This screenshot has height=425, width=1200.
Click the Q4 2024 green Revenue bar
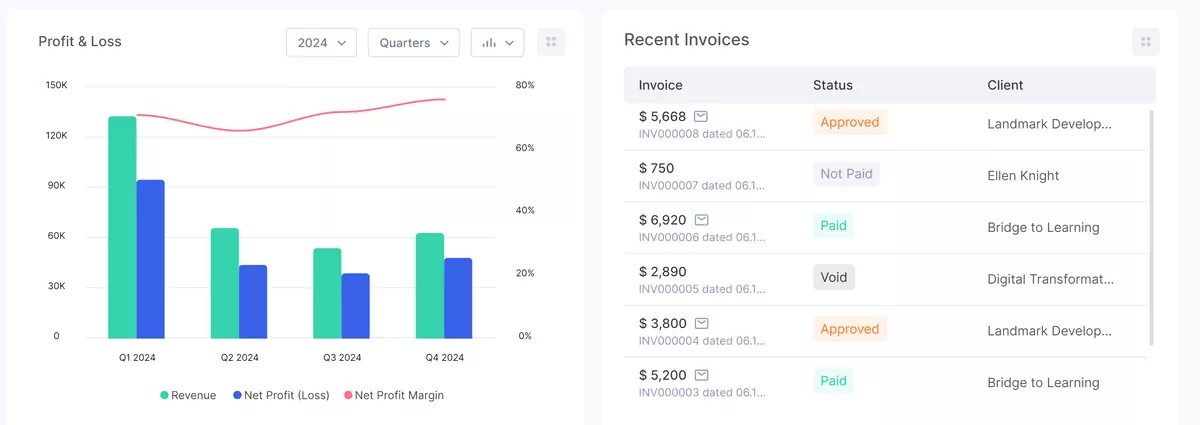coord(430,285)
